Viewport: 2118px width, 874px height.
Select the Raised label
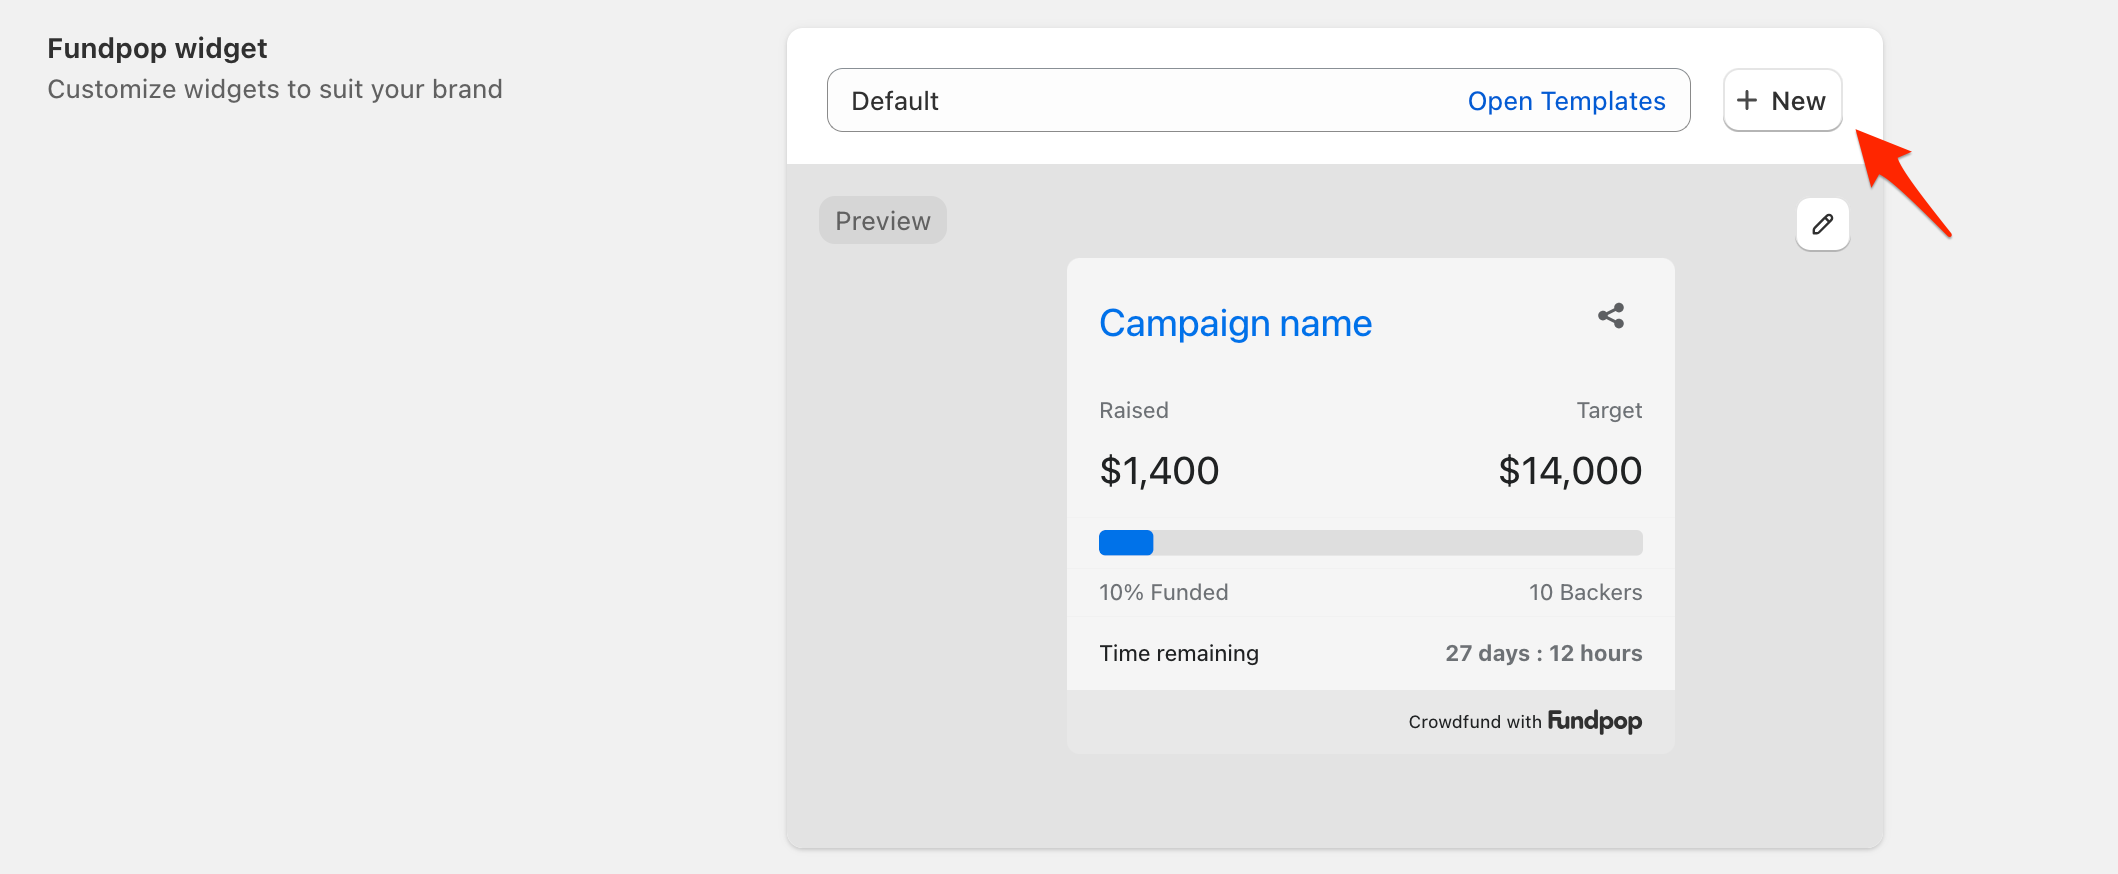[1133, 411]
